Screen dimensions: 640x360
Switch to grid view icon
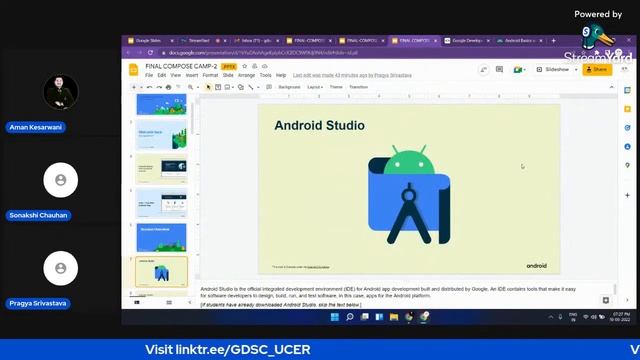click(x=169, y=302)
